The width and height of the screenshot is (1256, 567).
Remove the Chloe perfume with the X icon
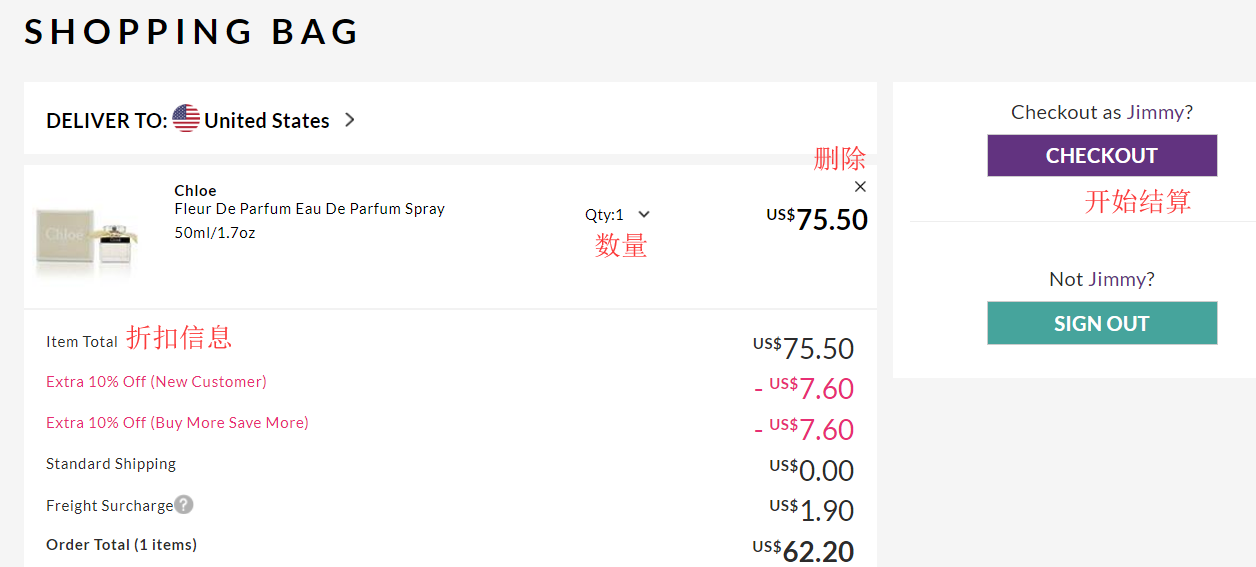tap(860, 187)
